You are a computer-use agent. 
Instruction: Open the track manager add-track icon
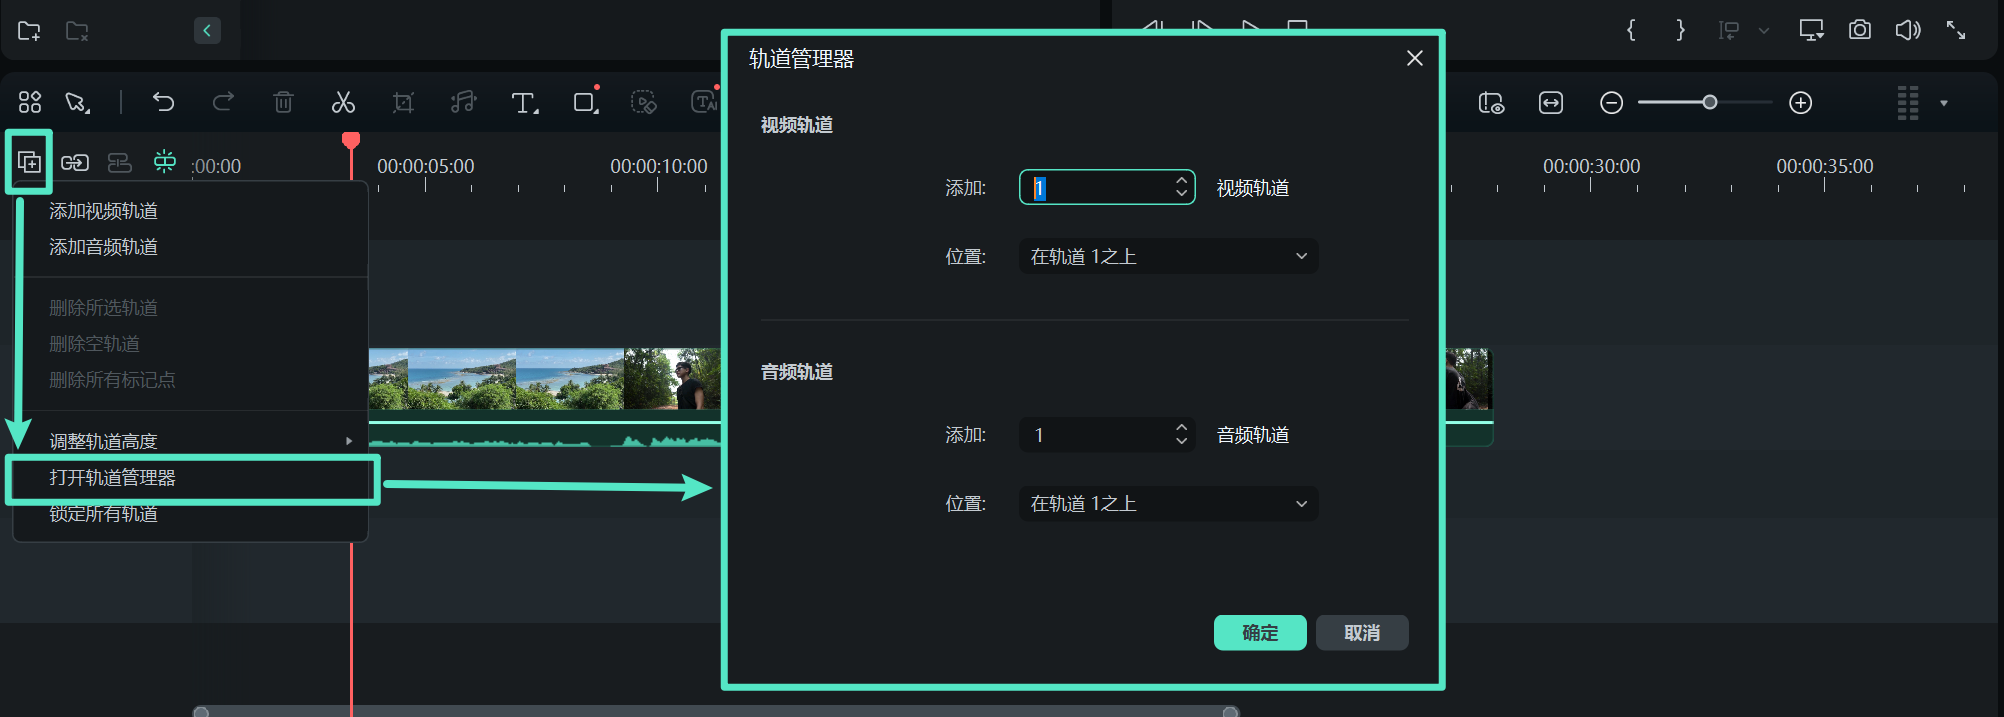coord(29,162)
